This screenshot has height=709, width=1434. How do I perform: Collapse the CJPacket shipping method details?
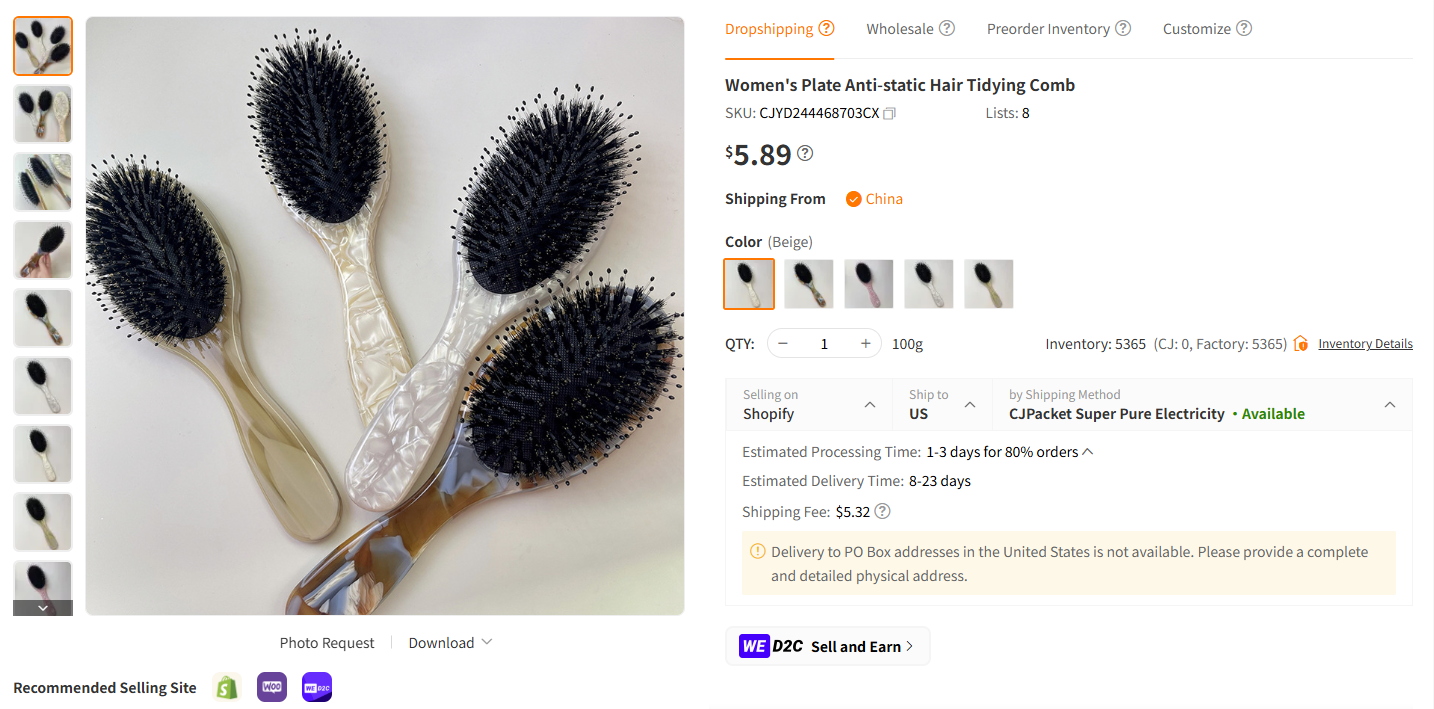[1389, 404]
